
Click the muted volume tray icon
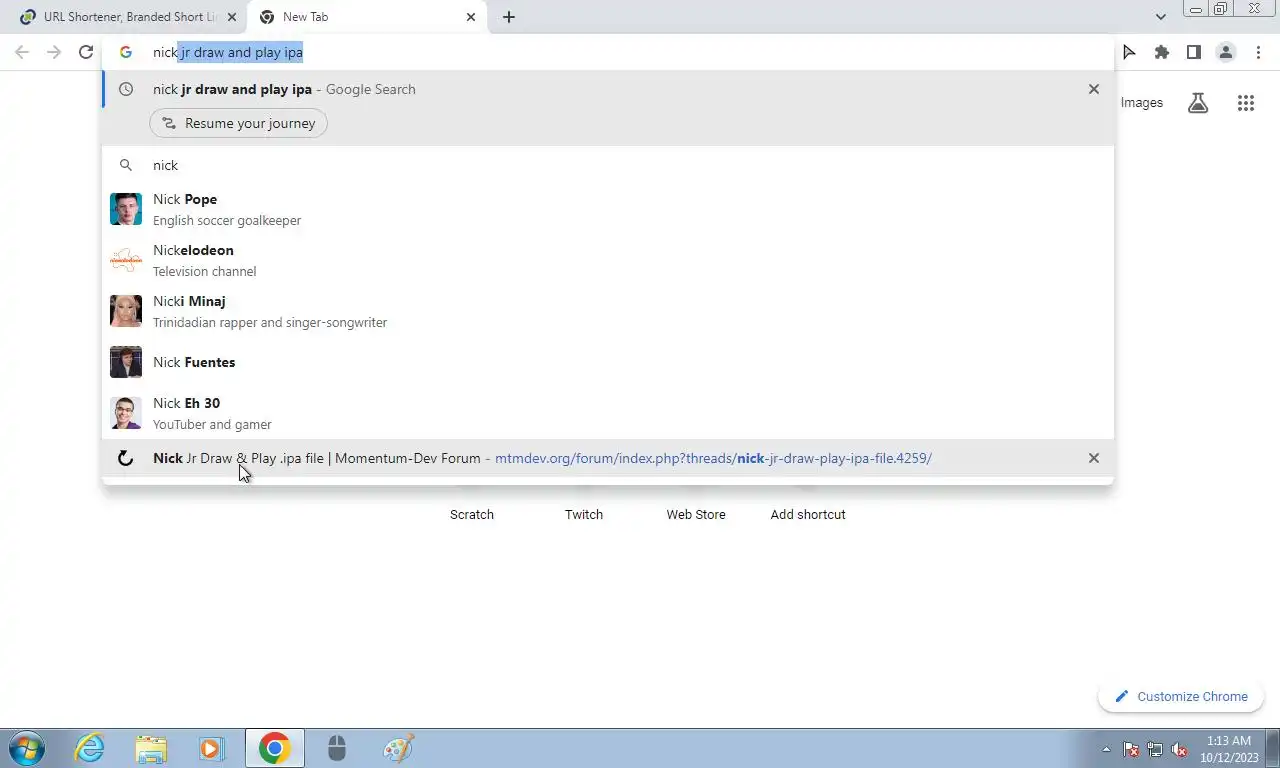coord(1179,749)
